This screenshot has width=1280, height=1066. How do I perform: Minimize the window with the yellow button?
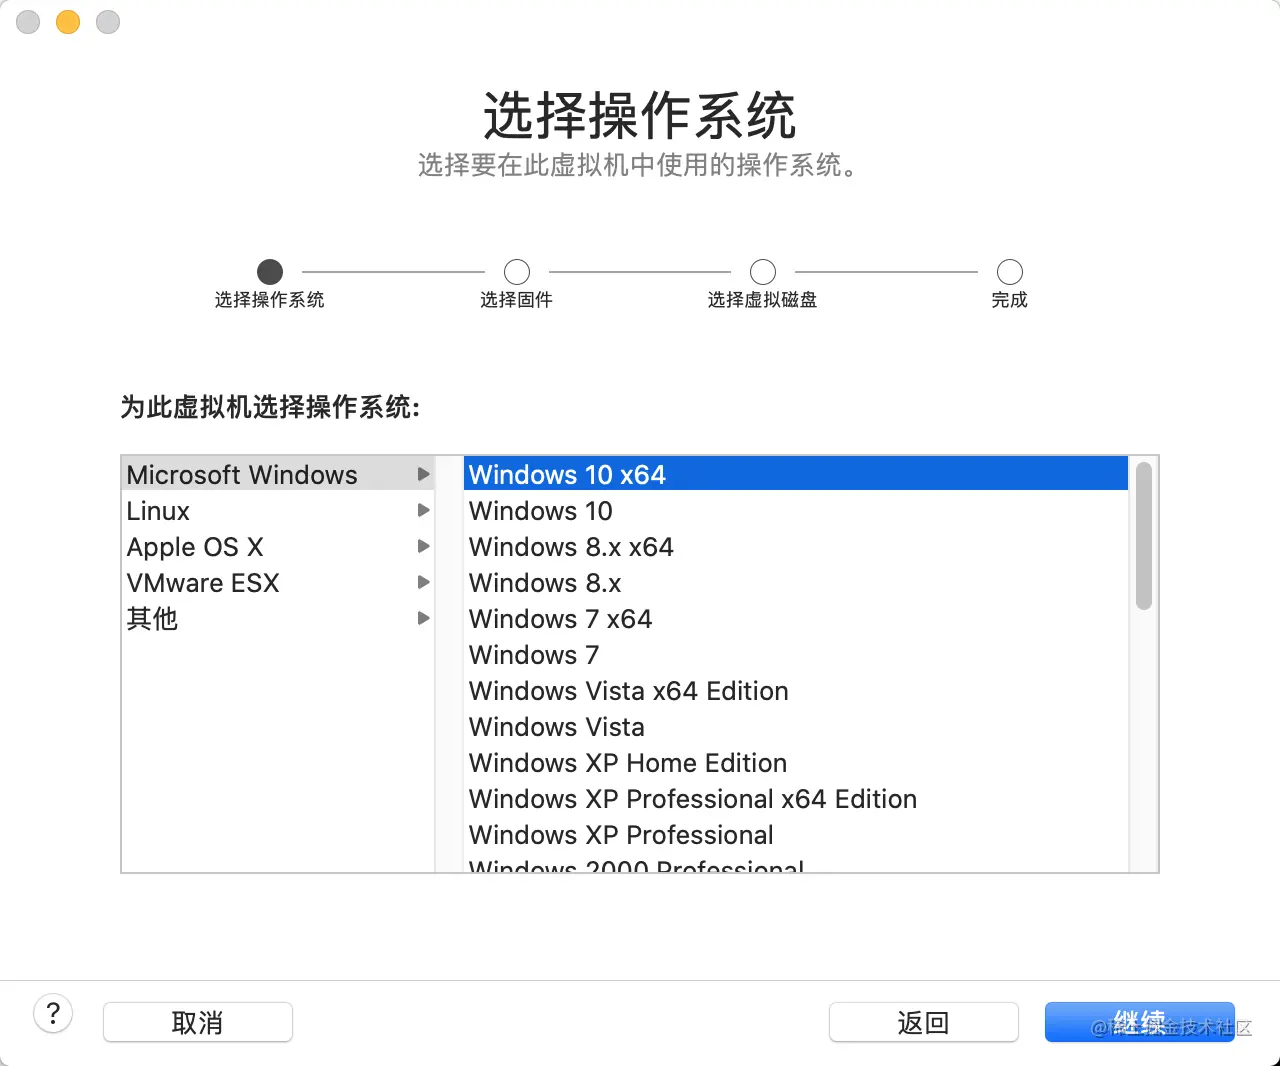(x=68, y=21)
